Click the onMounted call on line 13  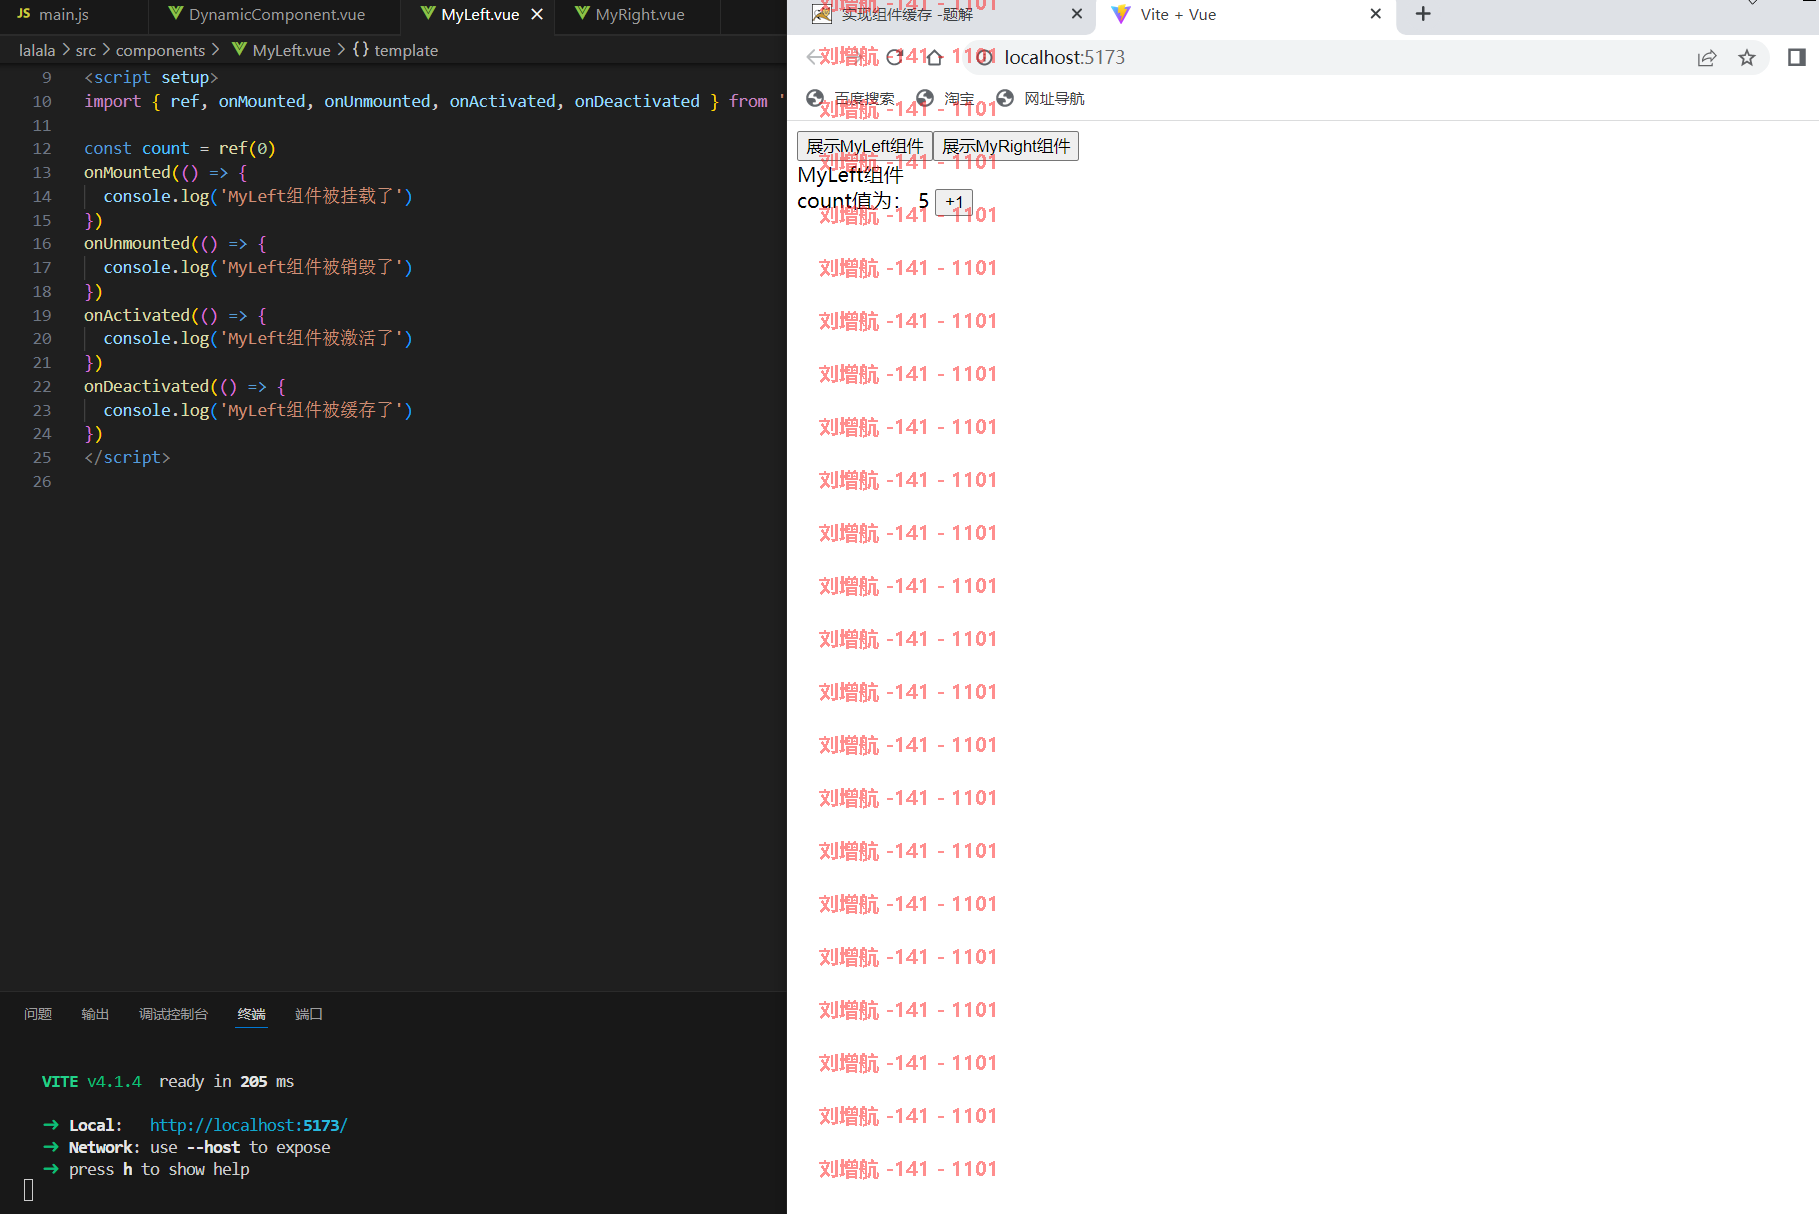tap(127, 172)
